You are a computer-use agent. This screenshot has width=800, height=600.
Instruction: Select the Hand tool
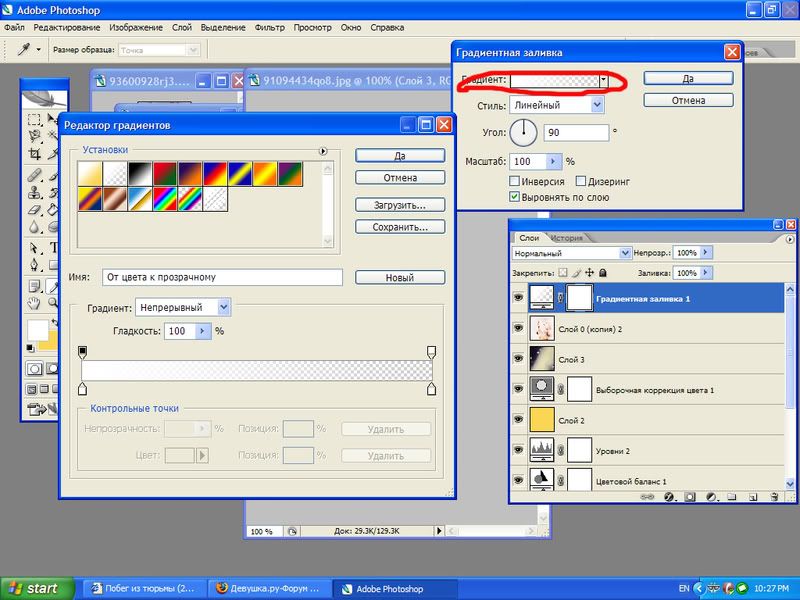click(x=34, y=304)
